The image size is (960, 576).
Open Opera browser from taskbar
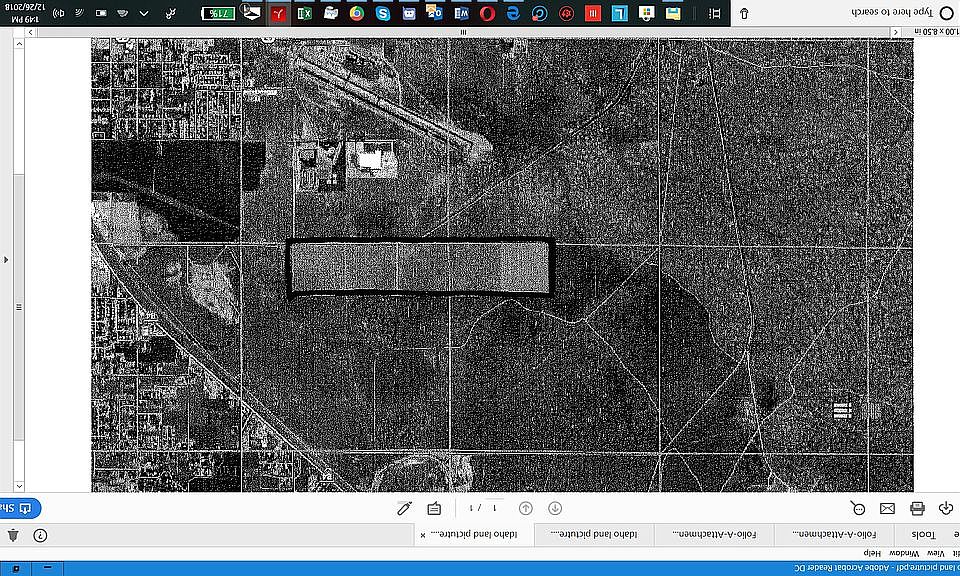point(487,13)
